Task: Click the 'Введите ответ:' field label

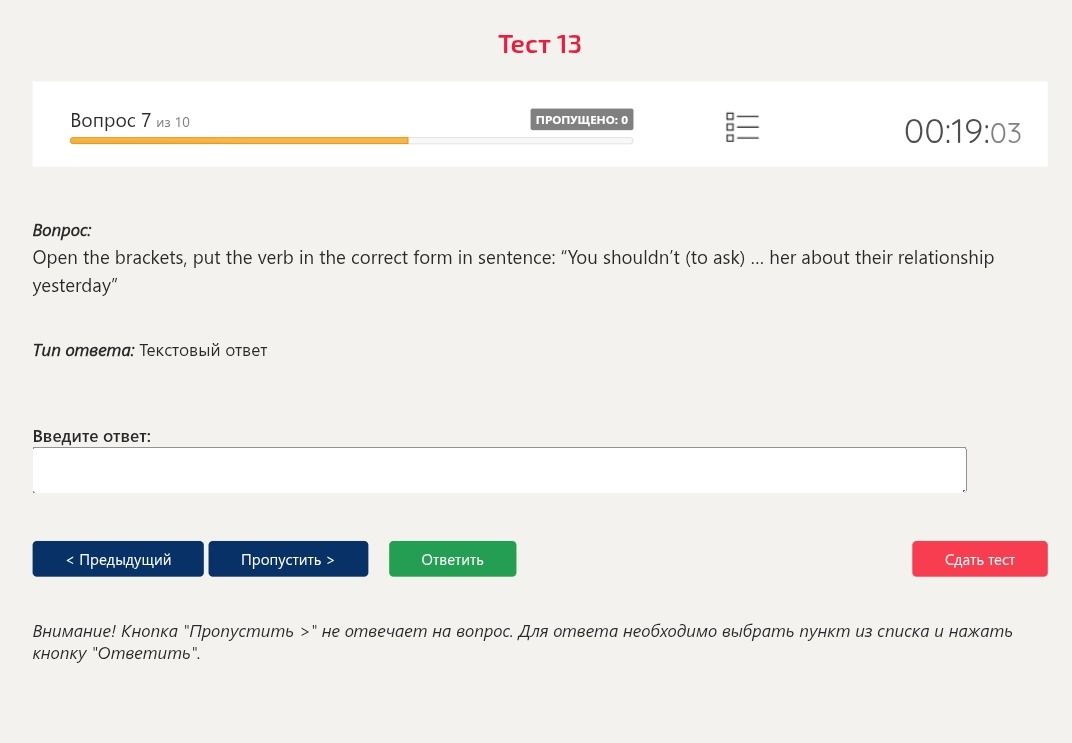Action: pos(92,436)
